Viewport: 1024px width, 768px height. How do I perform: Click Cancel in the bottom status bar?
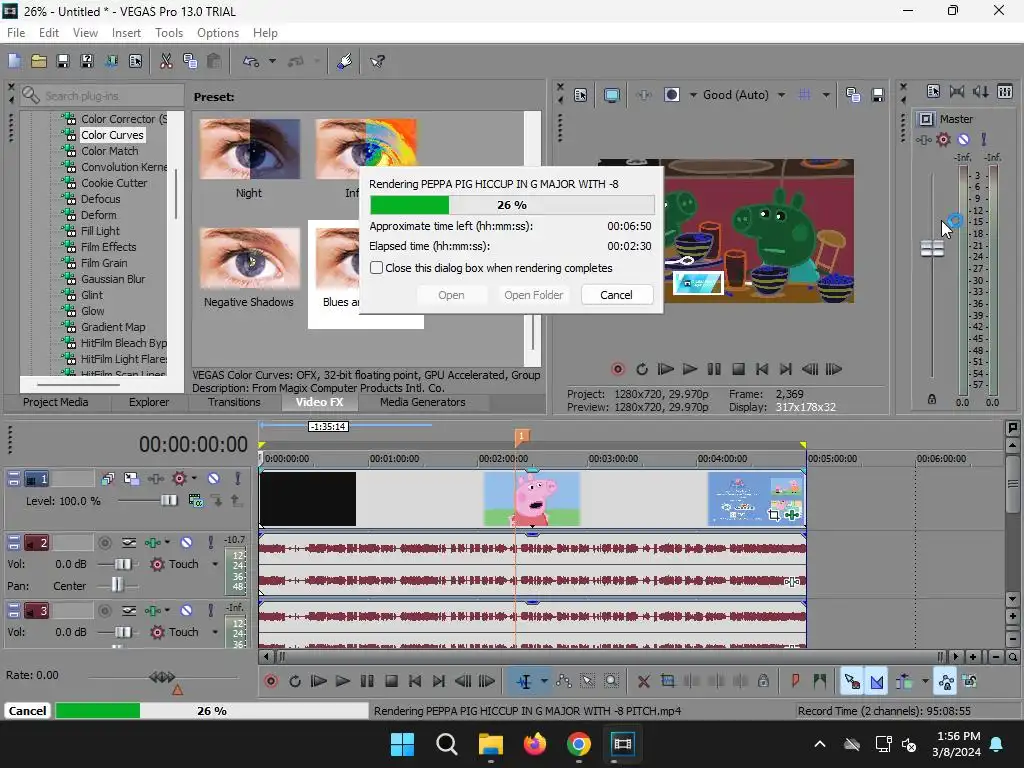coord(27,711)
